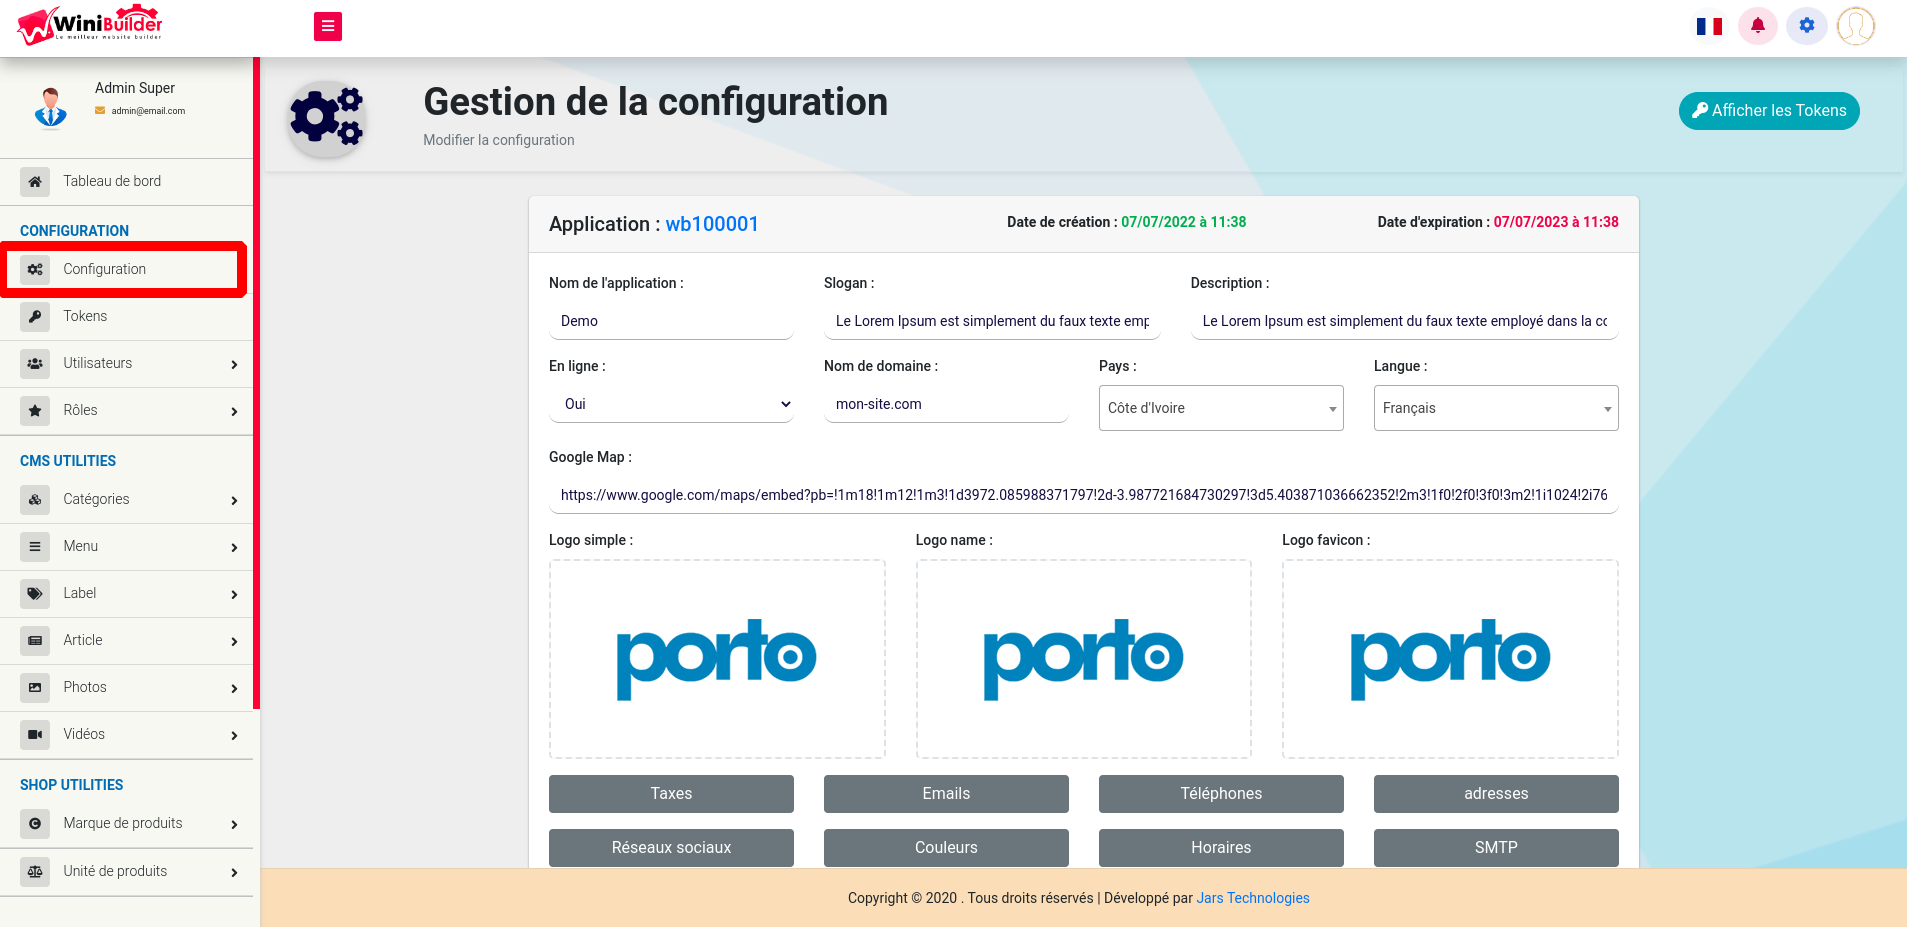Click the newspaper icon beside Article

point(35,640)
